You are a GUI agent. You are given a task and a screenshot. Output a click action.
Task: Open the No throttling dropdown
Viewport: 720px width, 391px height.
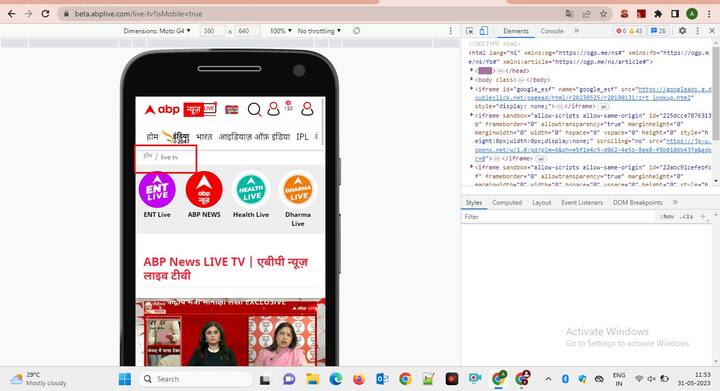click(x=319, y=31)
